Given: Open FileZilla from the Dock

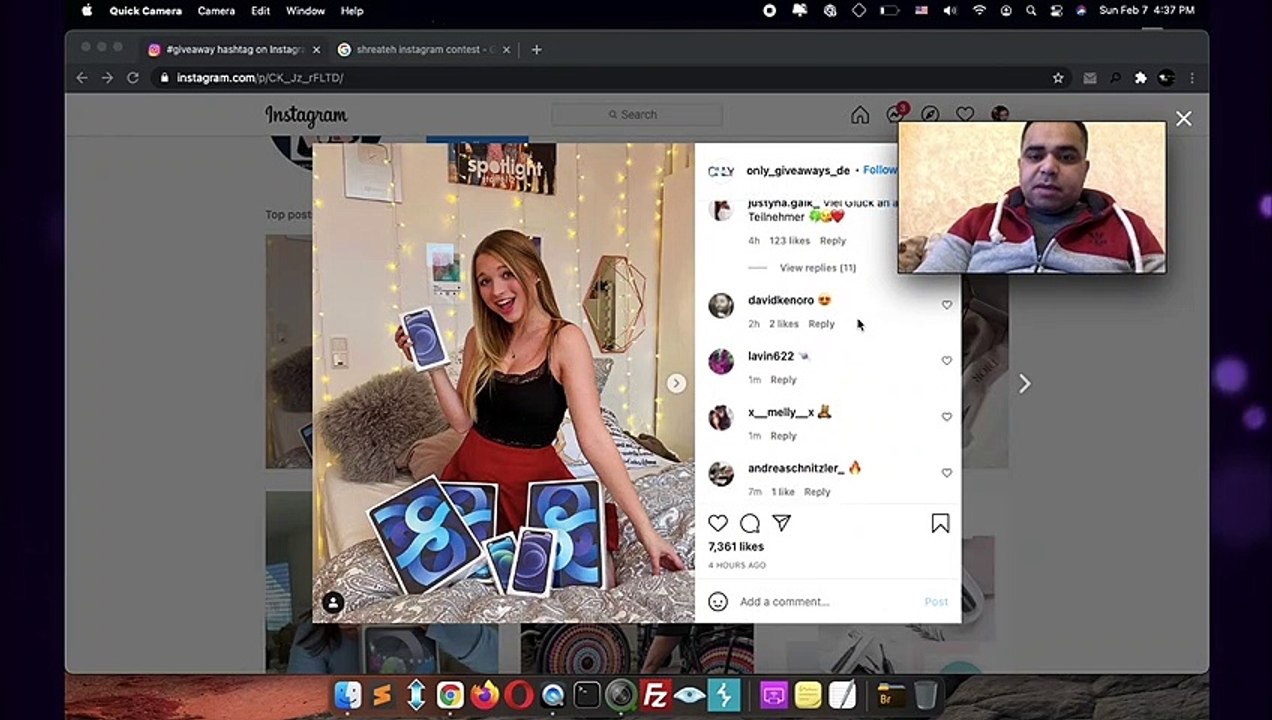Looking at the screenshot, I should pos(655,695).
